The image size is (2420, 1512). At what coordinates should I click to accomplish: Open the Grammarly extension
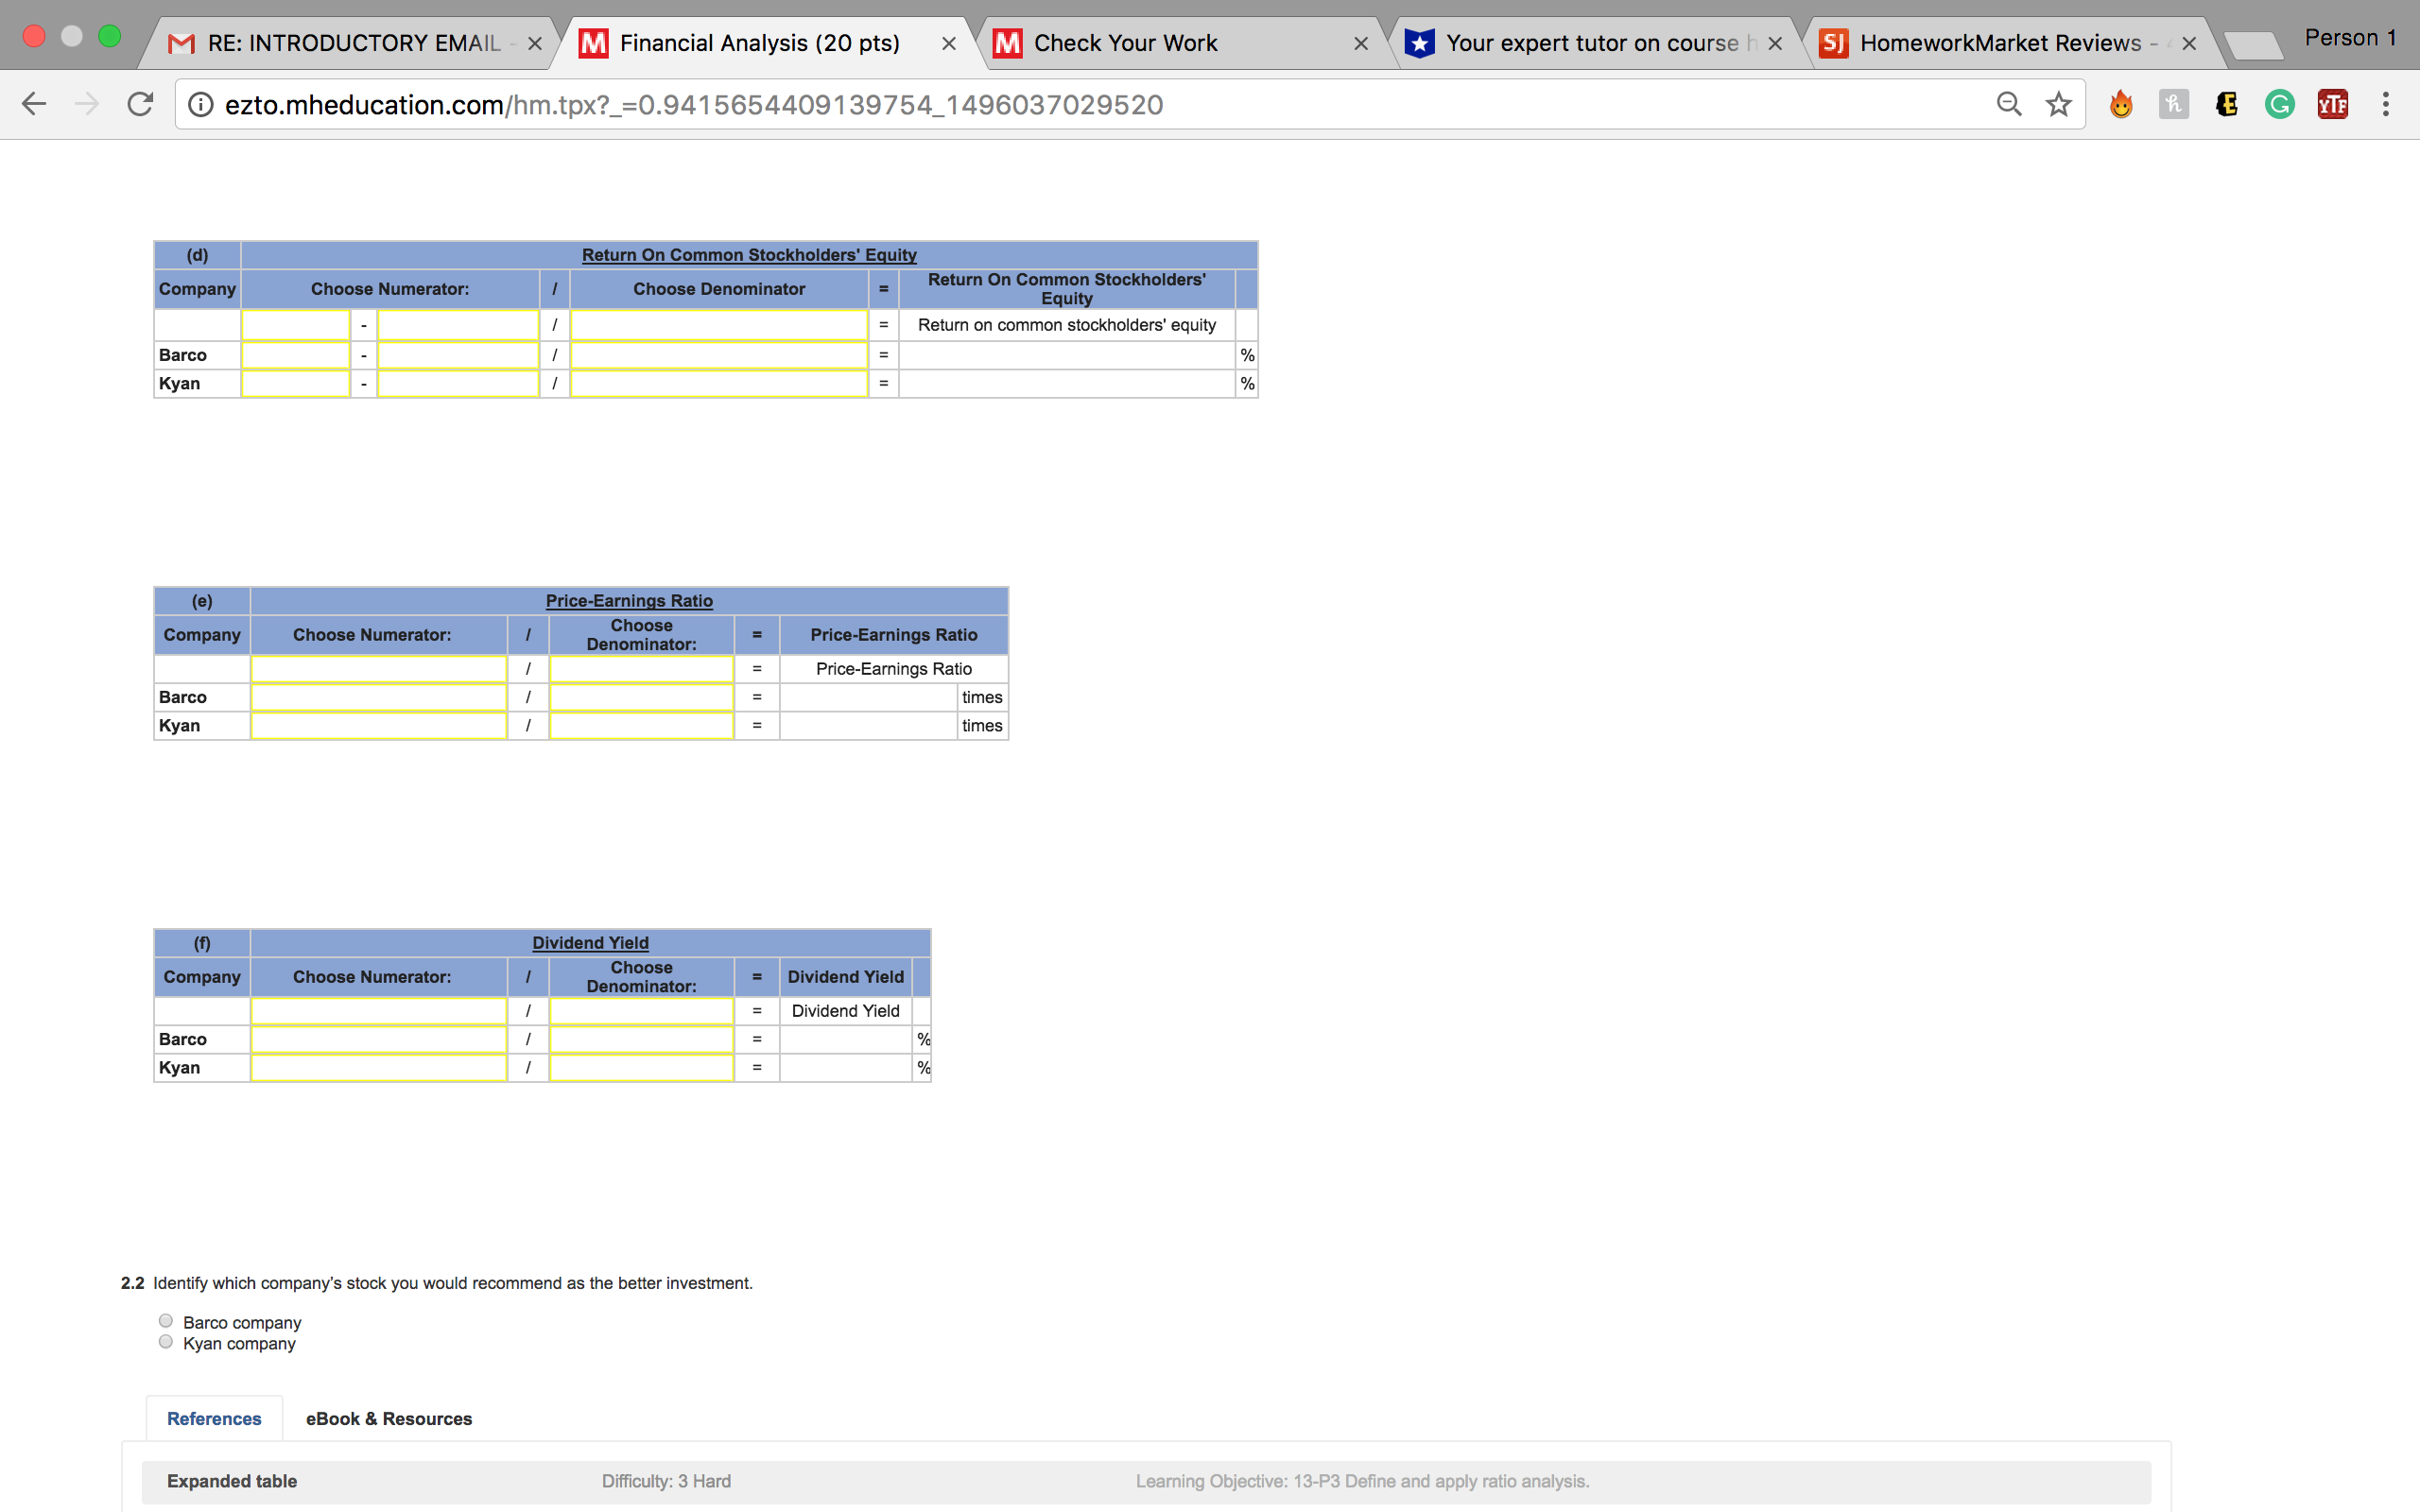point(2279,103)
